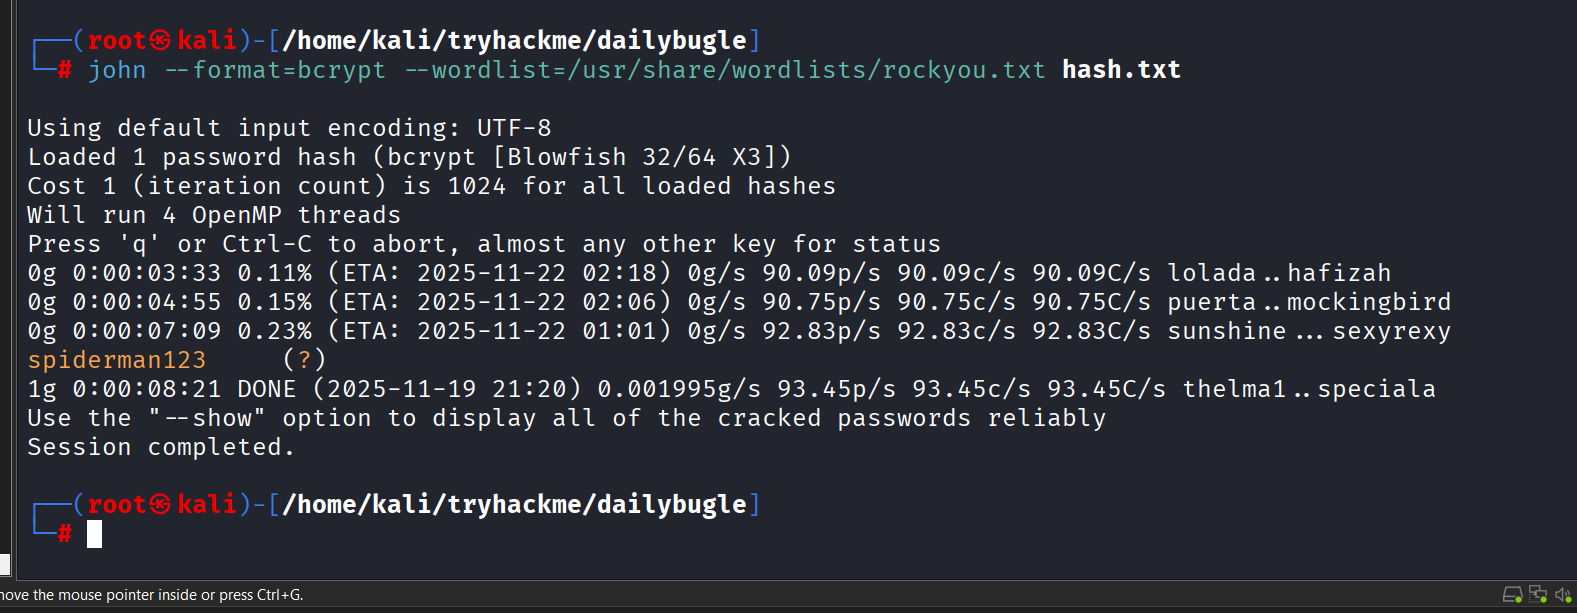Click the "Session completed." line
1577x613 pixels.
(x=161, y=447)
